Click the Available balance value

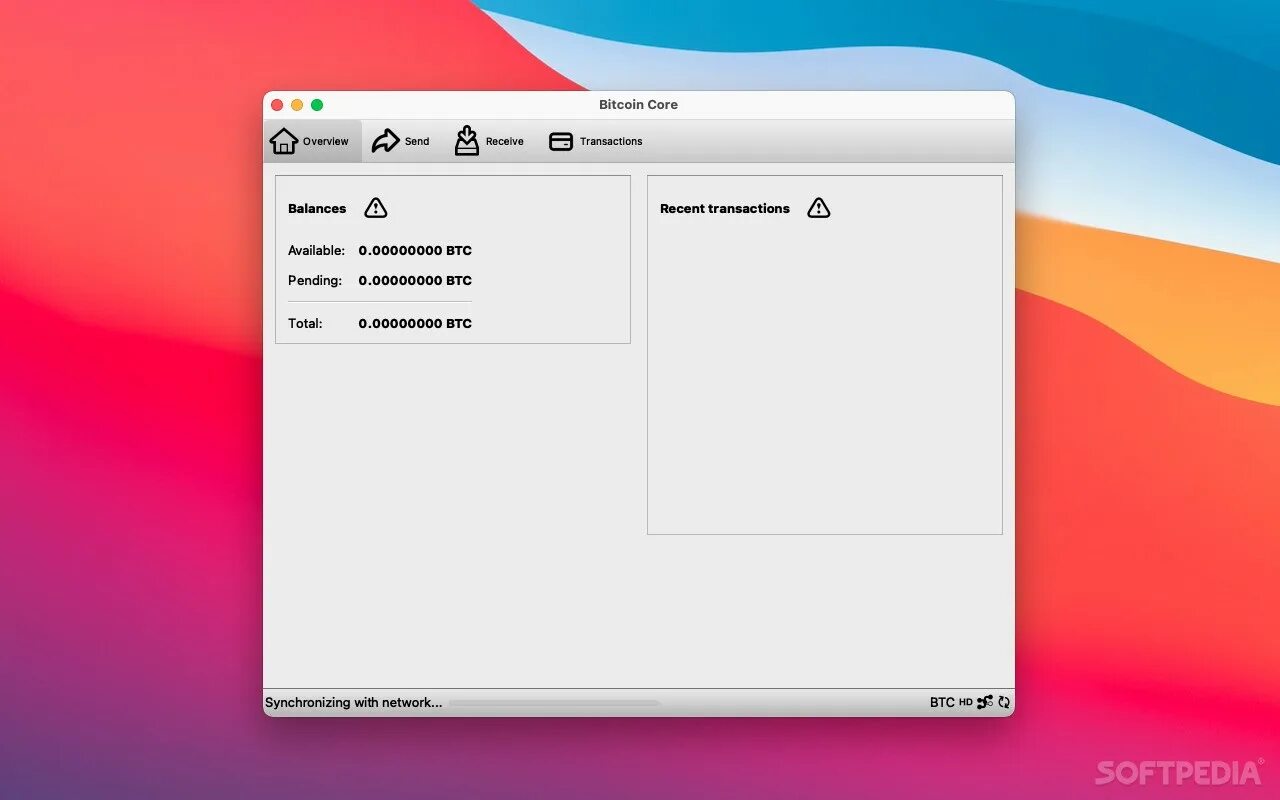click(x=415, y=250)
